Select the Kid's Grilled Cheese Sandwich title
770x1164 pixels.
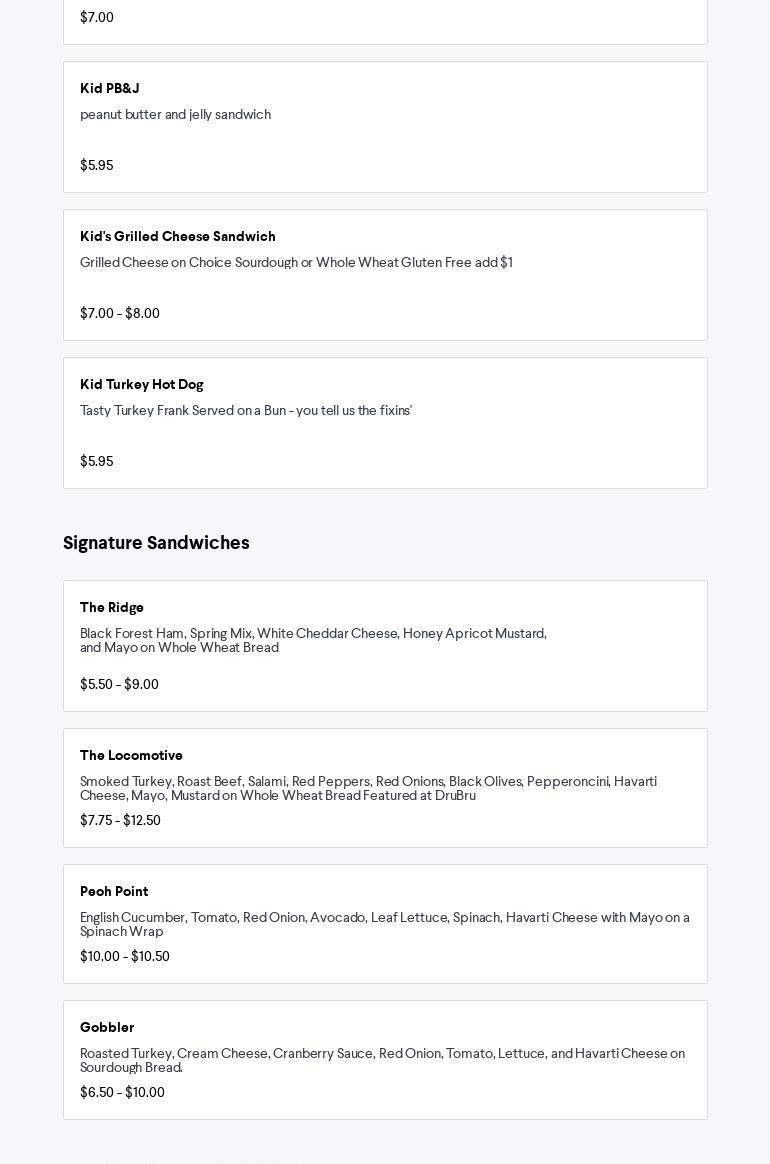pos(178,237)
